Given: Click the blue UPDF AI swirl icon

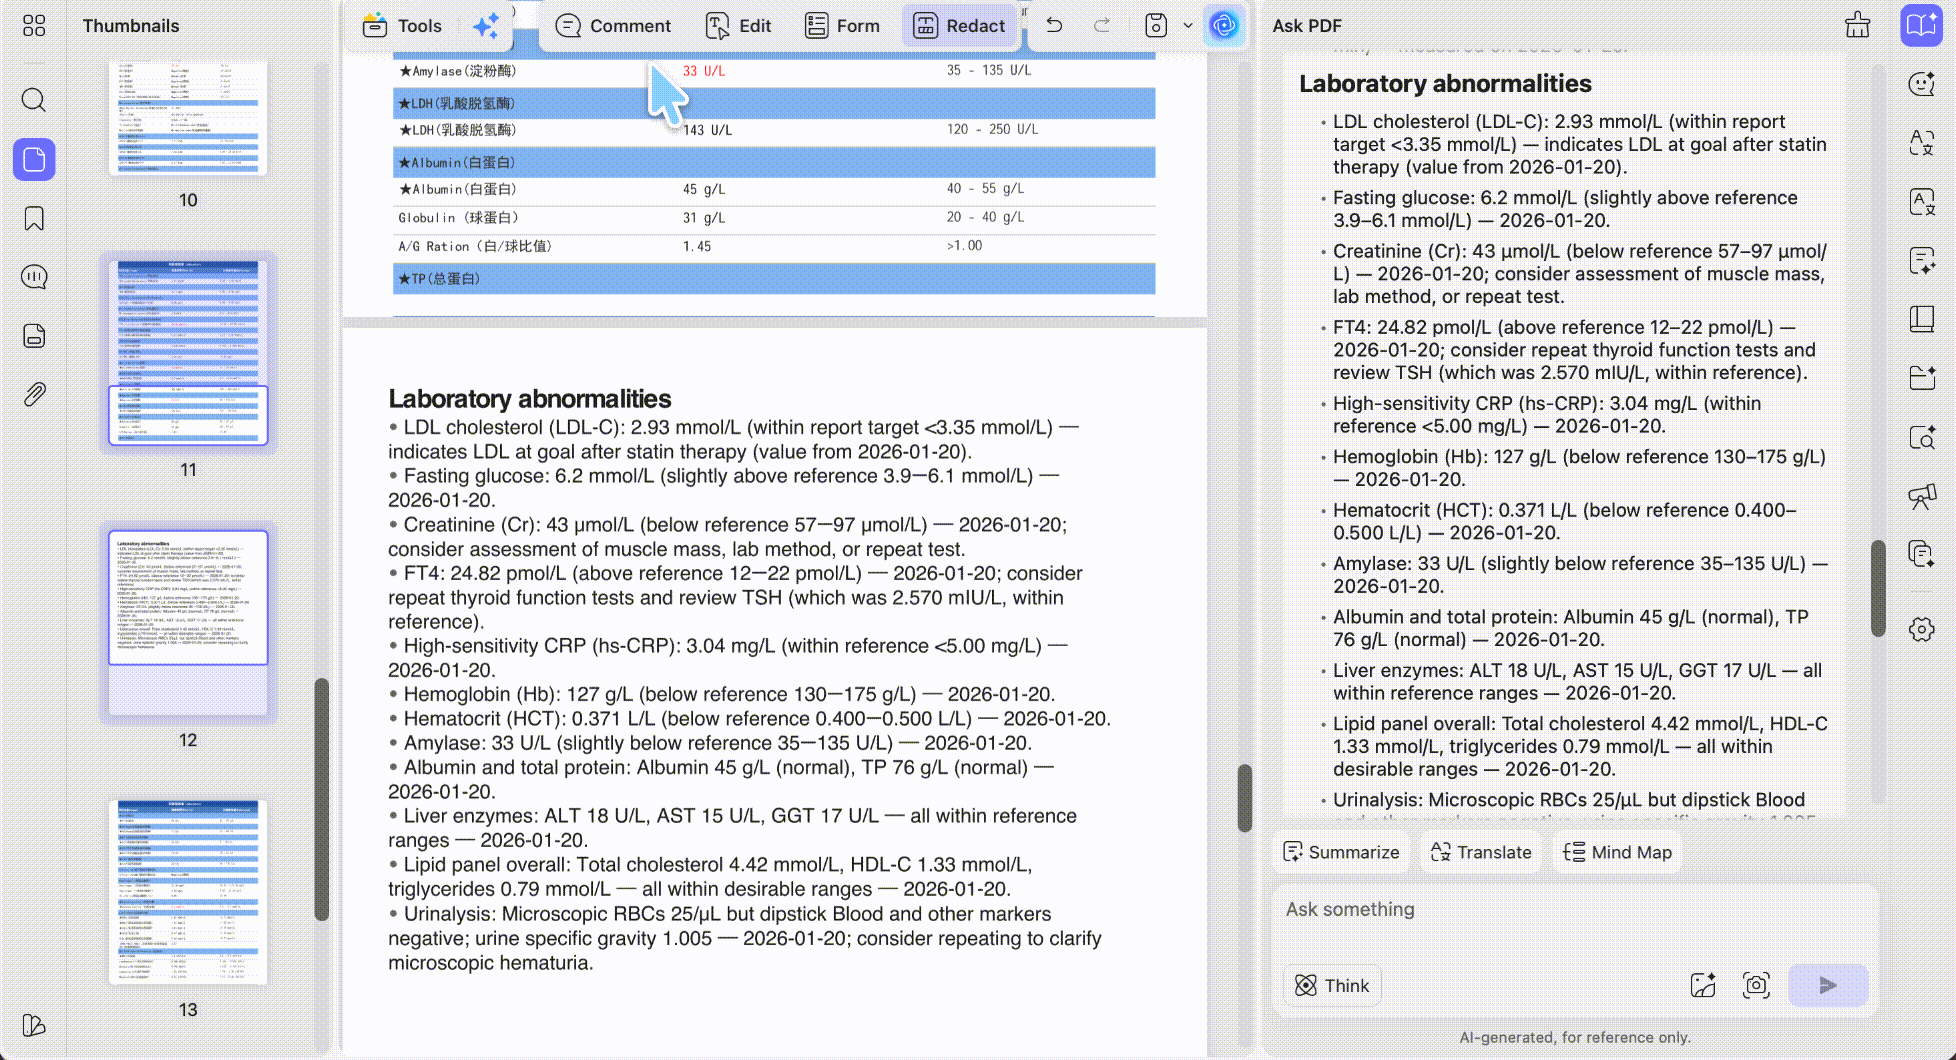Looking at the screenshot, I should click(1224, 26).
